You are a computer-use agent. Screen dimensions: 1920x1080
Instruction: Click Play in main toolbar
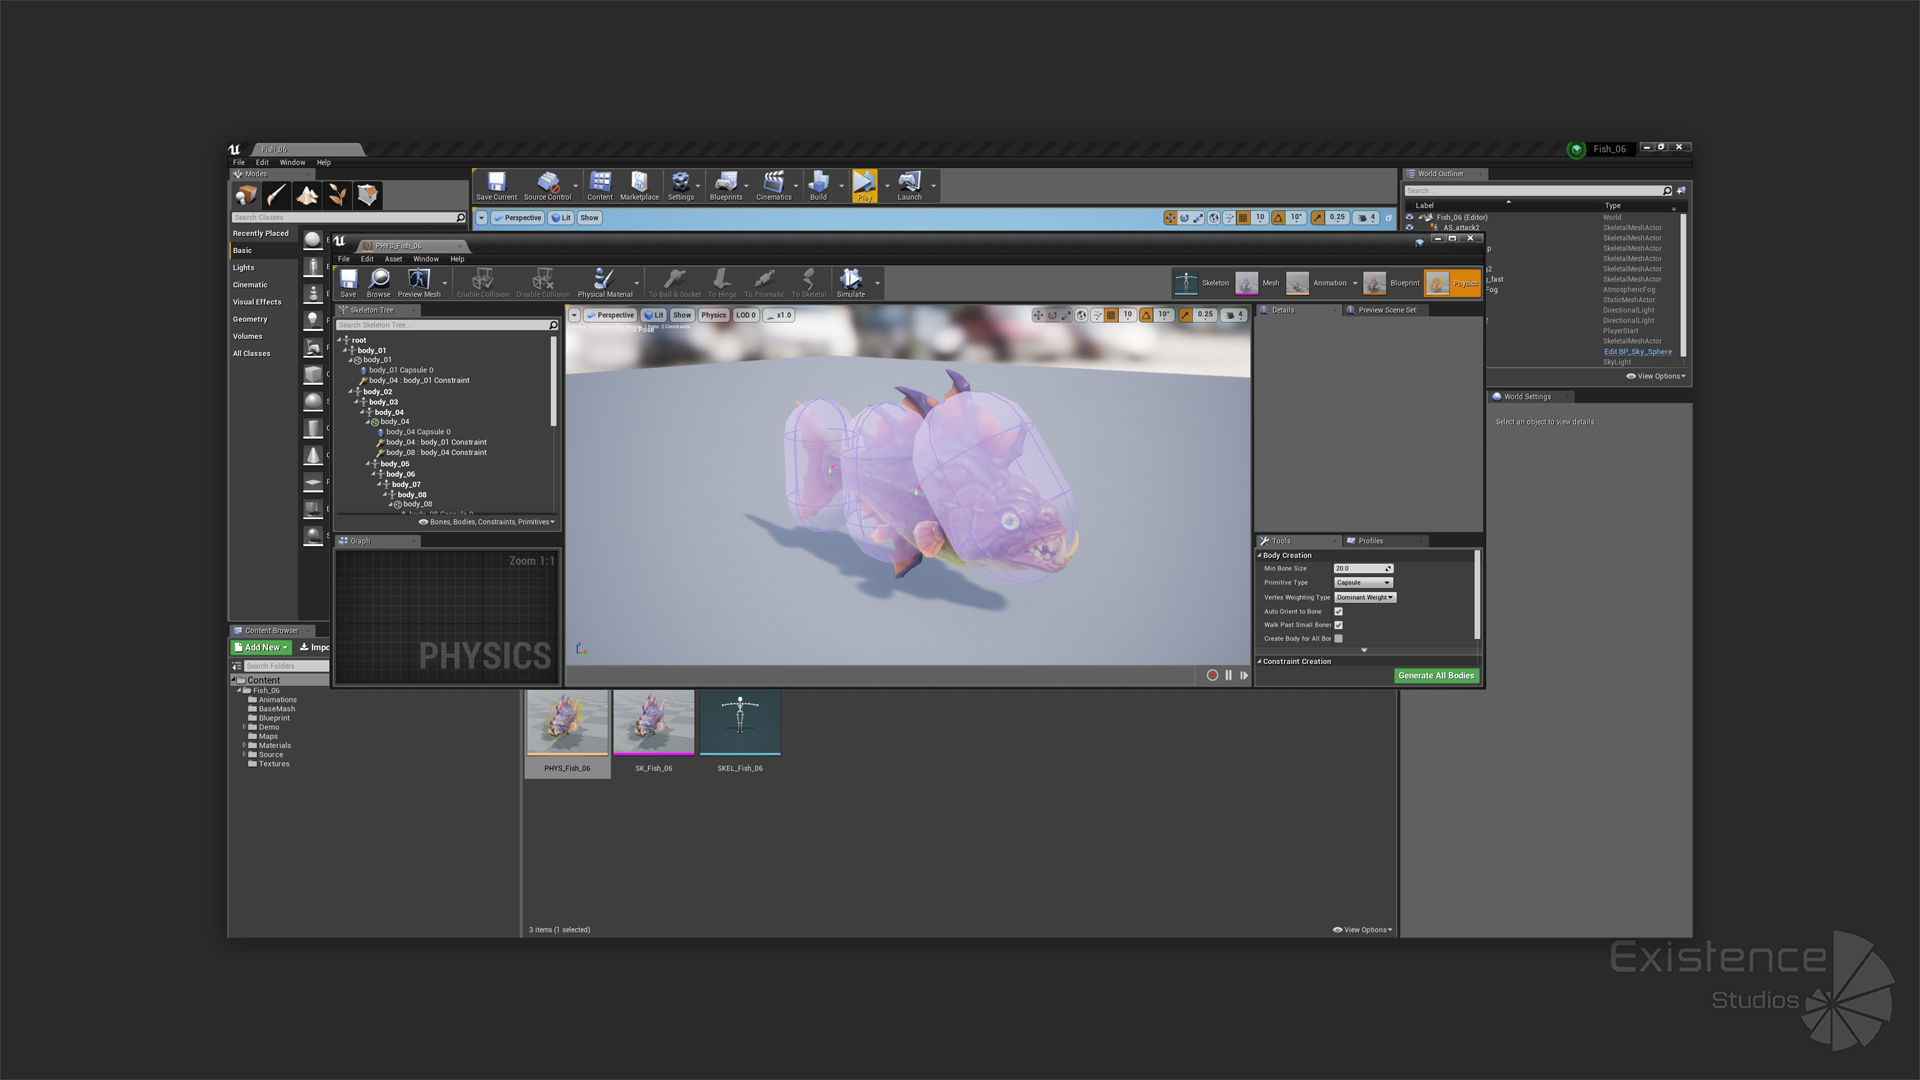[x=865, y=186]
